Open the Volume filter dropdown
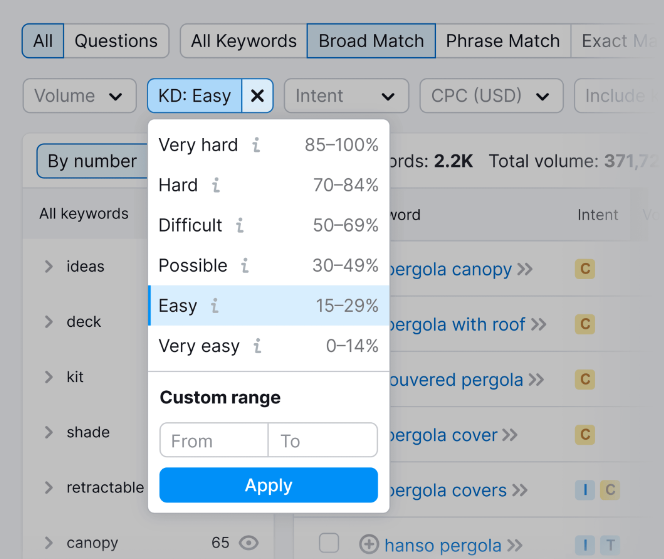Viewport: 664px width, 559px height. tap(79, 96)
